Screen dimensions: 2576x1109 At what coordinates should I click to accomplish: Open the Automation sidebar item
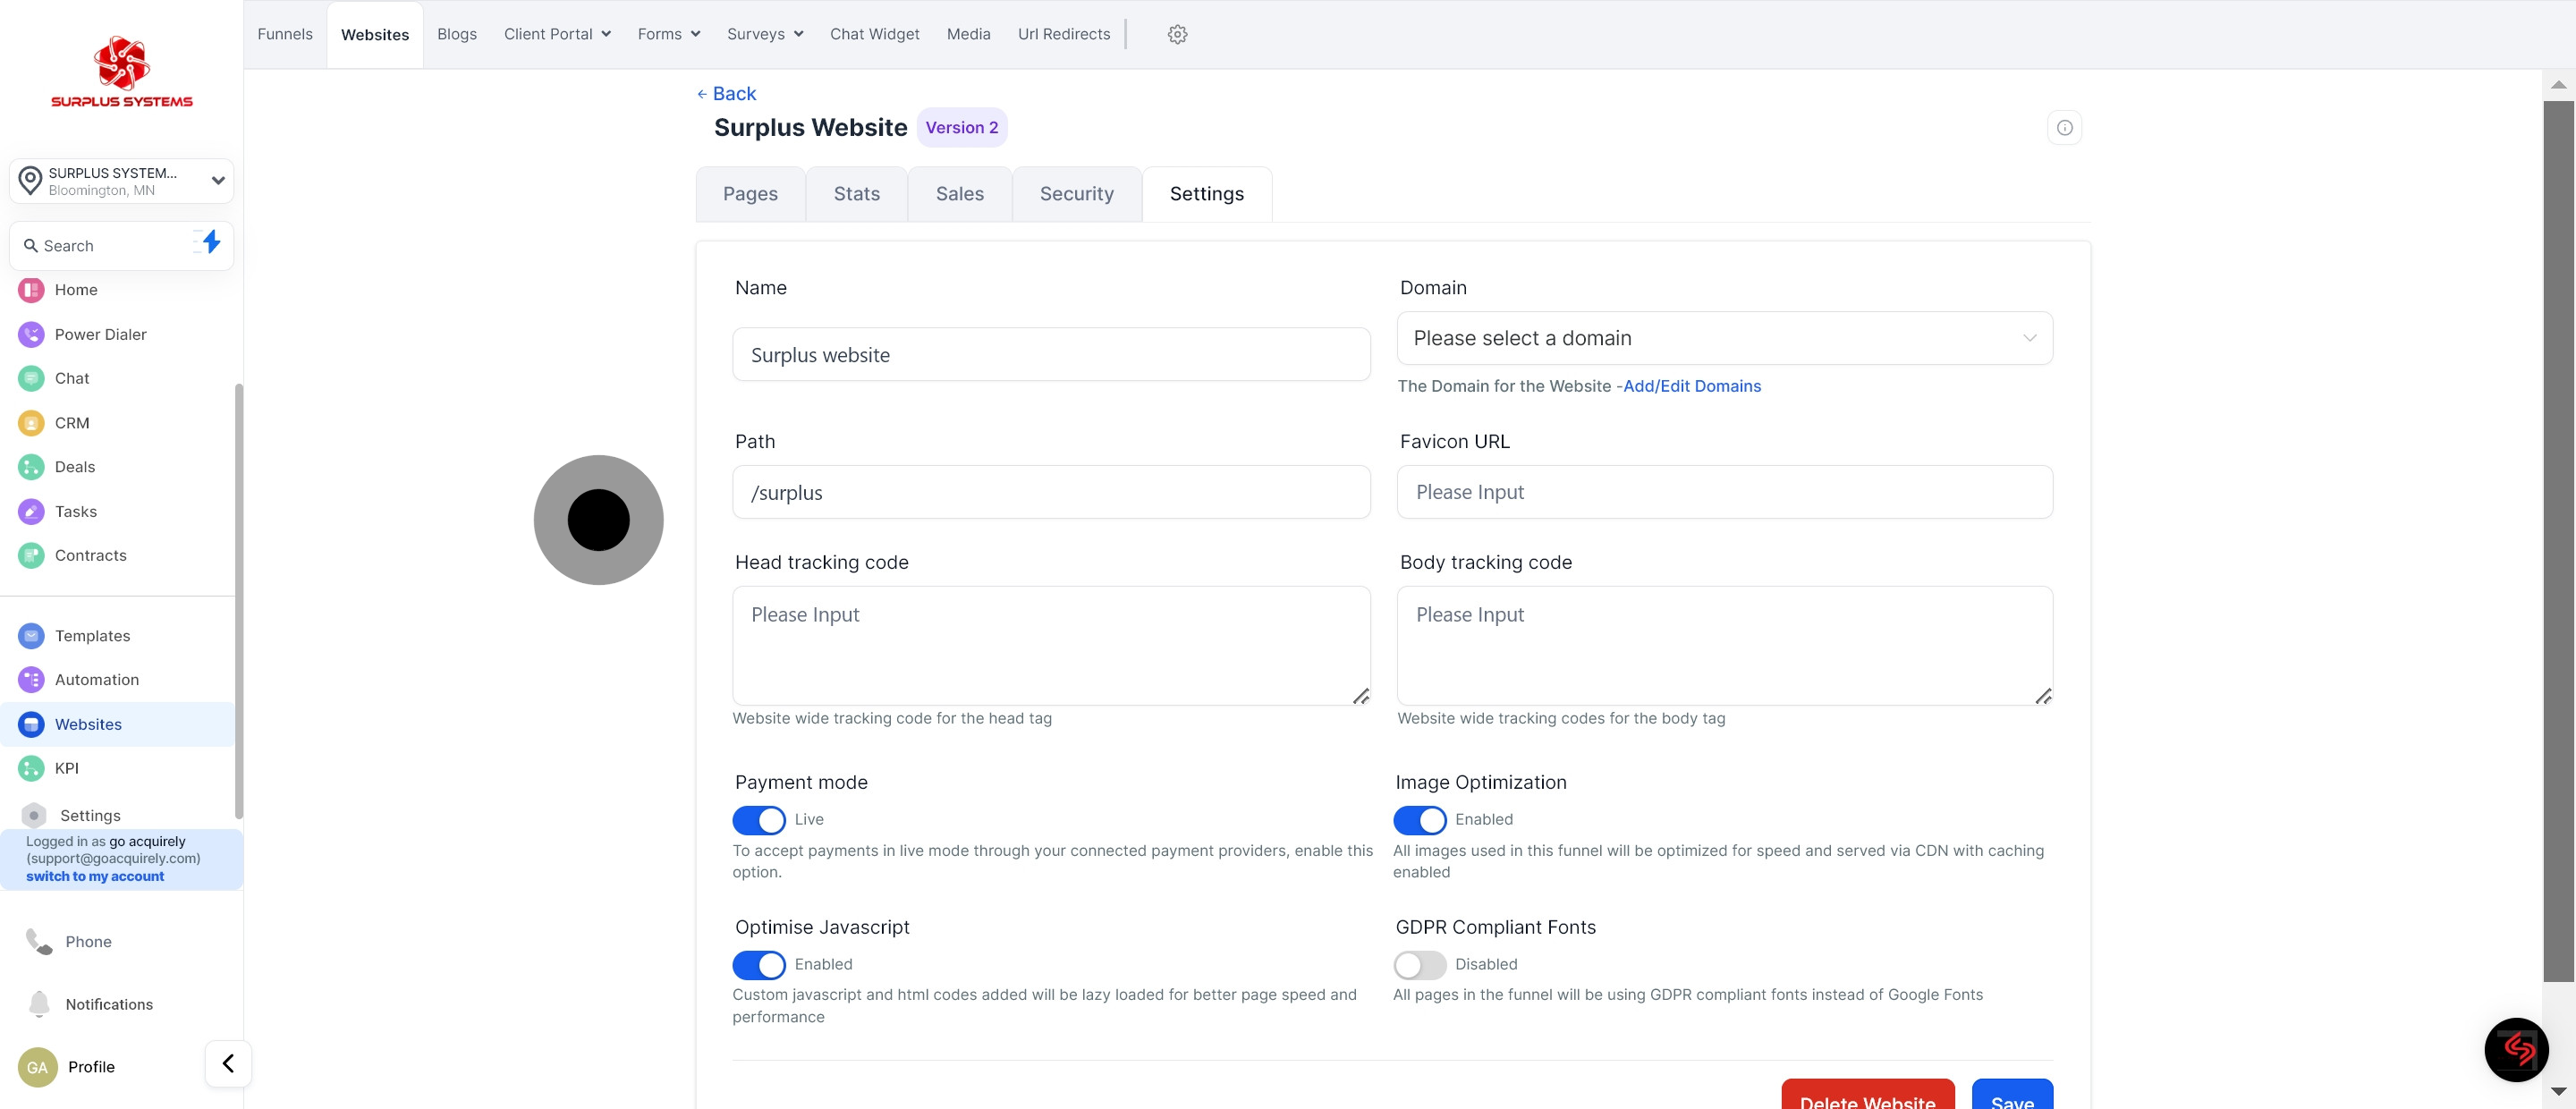coord(96,680)
